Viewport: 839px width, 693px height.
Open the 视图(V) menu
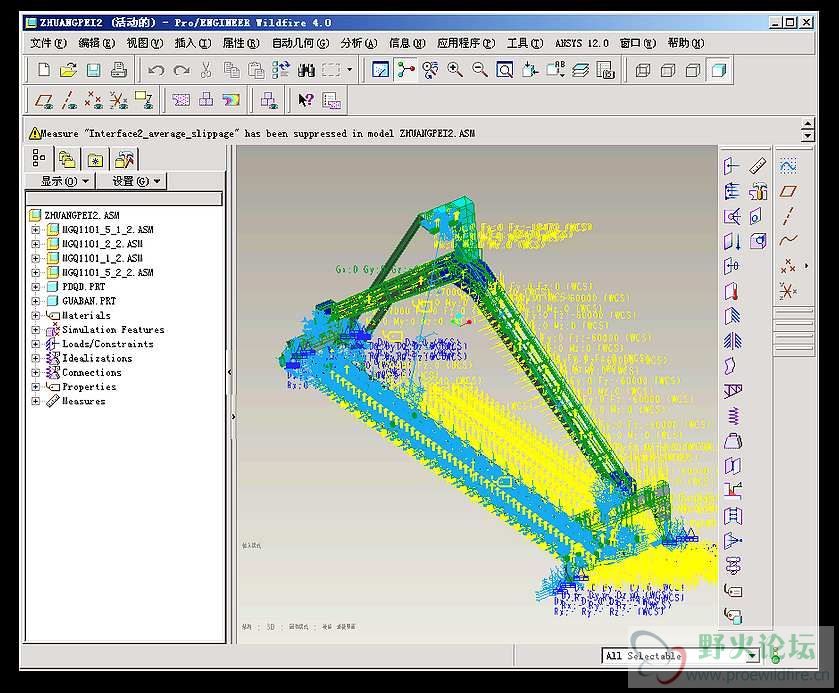pyautogui.click(x=144, y=43)
